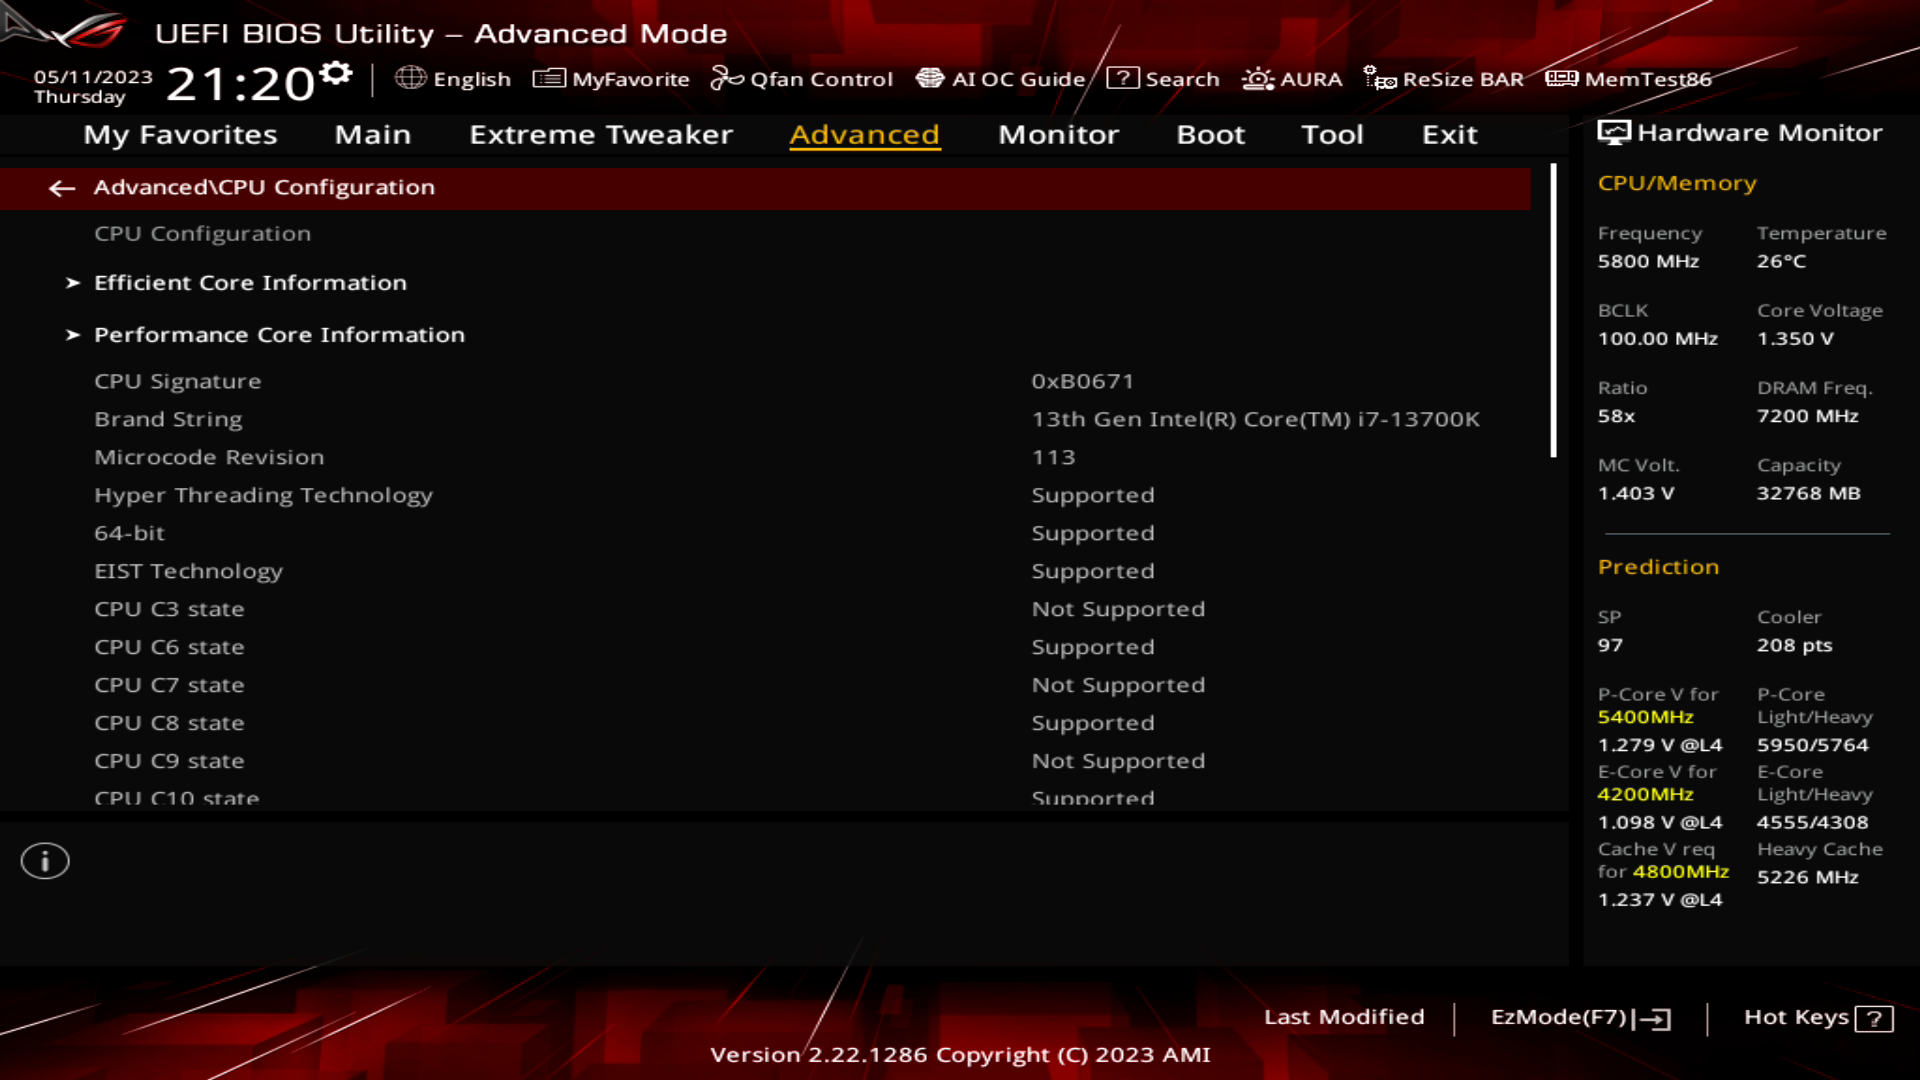This screenshot has width=1920, height=1080.
Task: Select the Advanced tab
Action: 864,135
